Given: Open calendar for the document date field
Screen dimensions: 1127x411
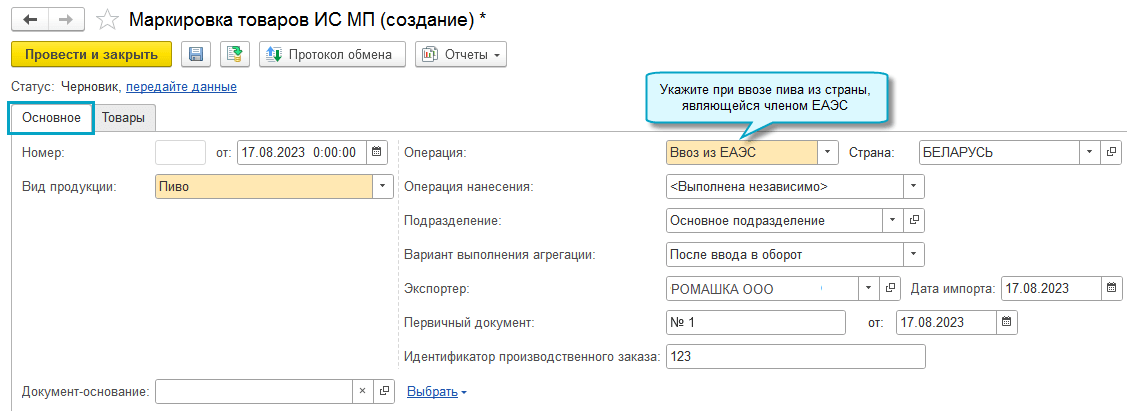Looking at the screenshot, I should click(377, 153).
